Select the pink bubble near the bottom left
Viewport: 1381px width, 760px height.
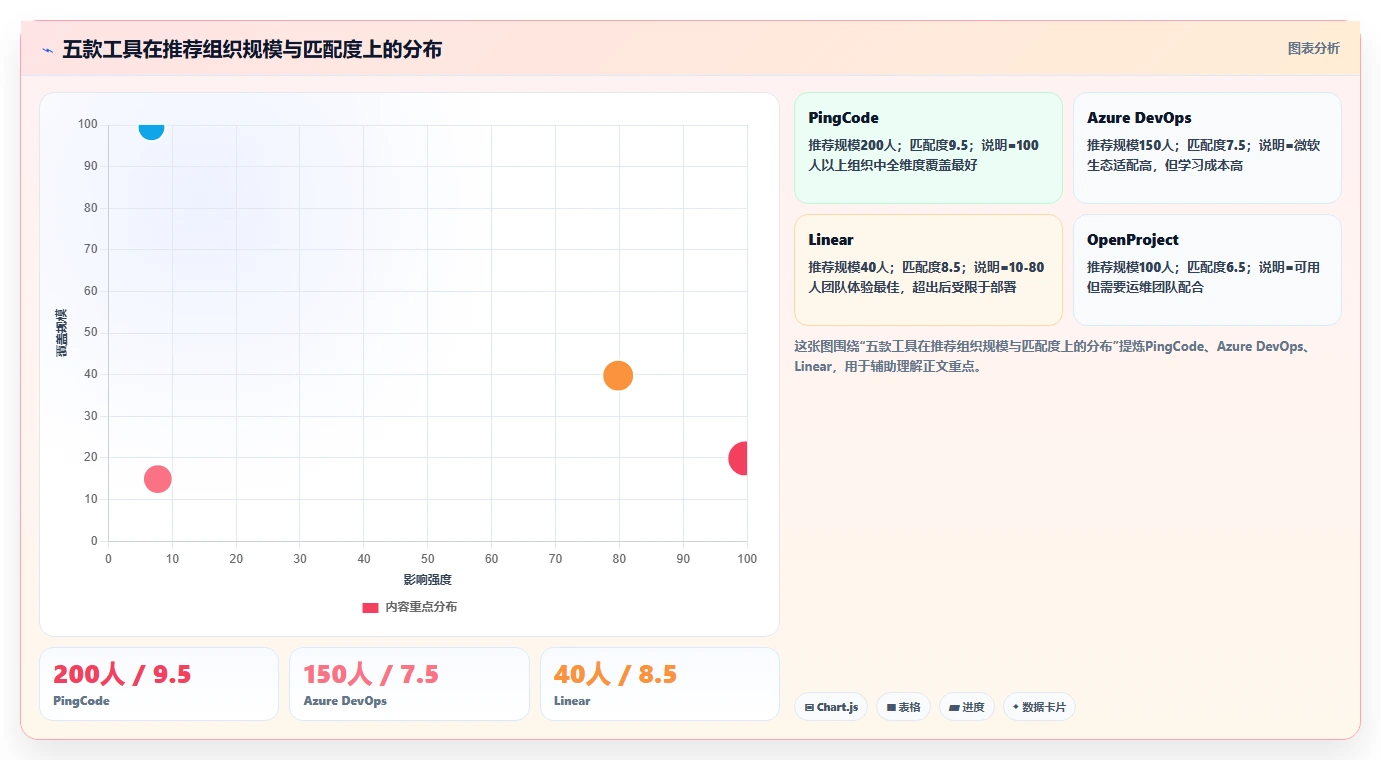[158, 479]
